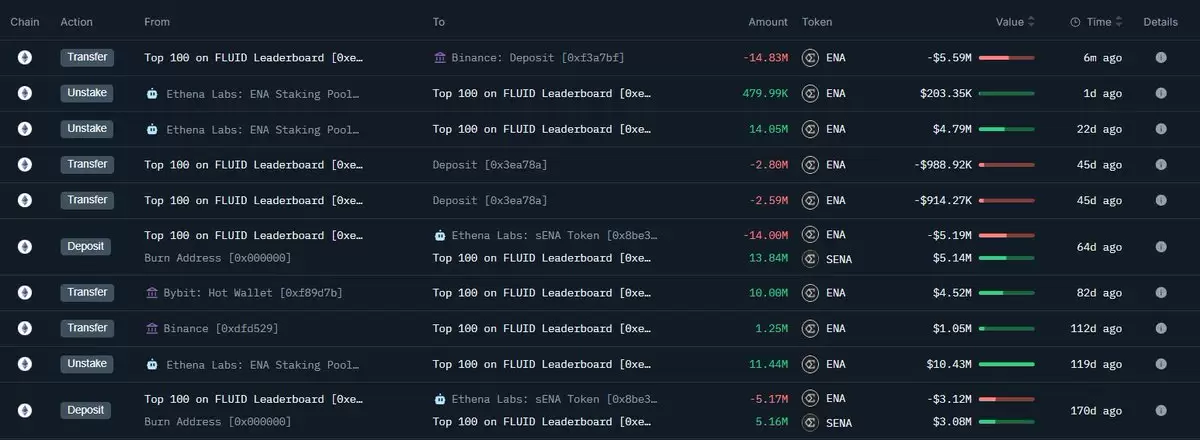Click Unstake action badge in 1d ago row
Screen dimensions: 1200x440
pos(87,93)
